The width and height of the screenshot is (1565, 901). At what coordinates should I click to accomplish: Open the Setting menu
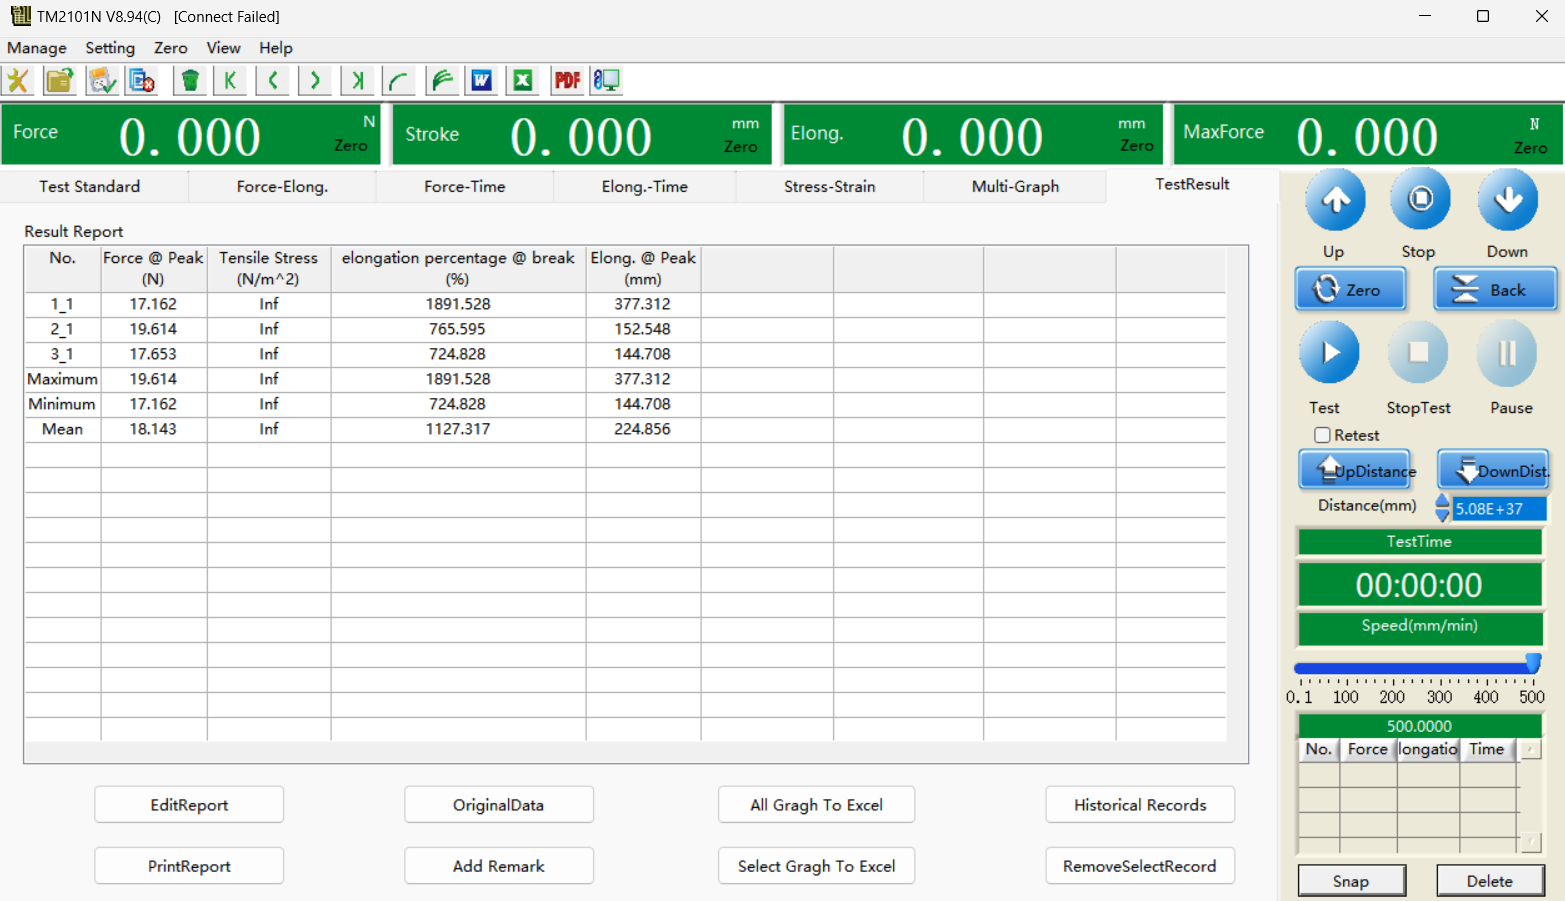click(x=110, y=48)
